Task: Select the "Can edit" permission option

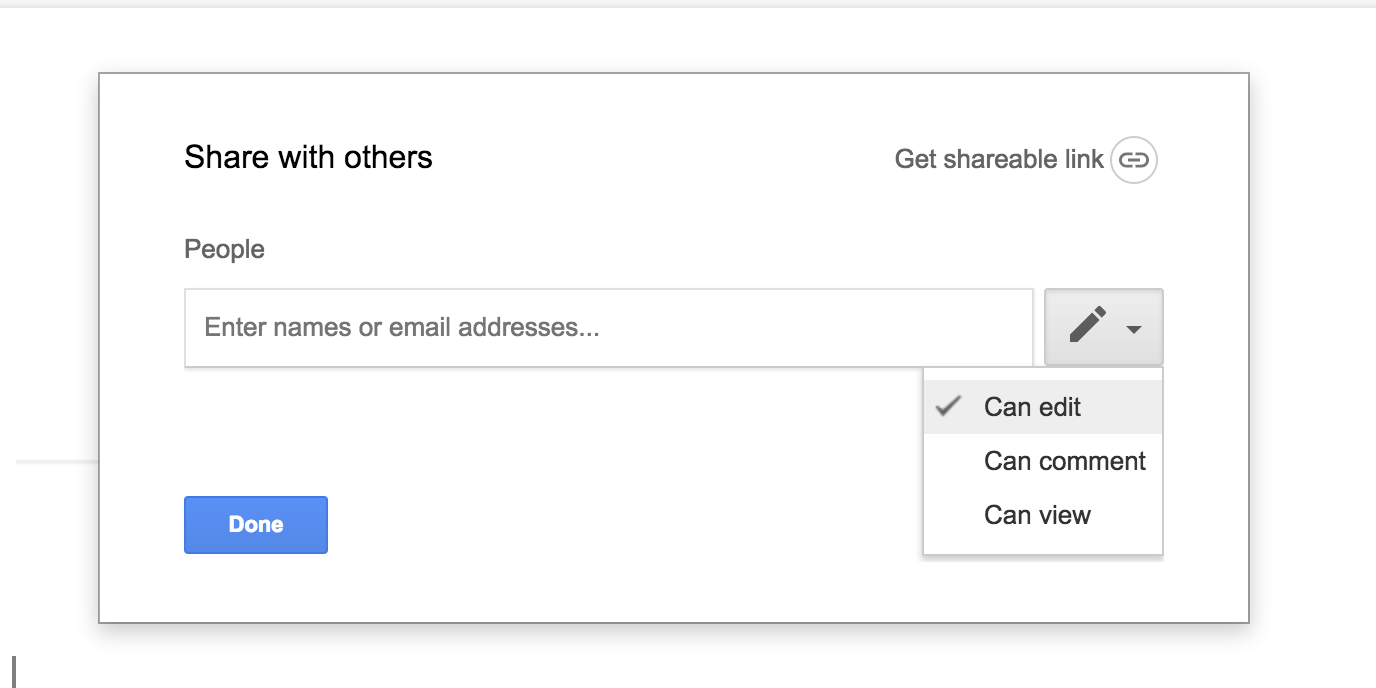Action: [1032, 407]
